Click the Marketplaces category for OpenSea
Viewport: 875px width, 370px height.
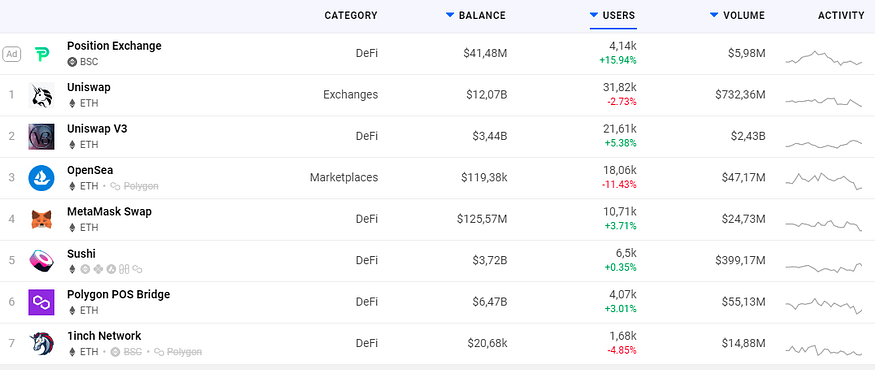(344, 177)
